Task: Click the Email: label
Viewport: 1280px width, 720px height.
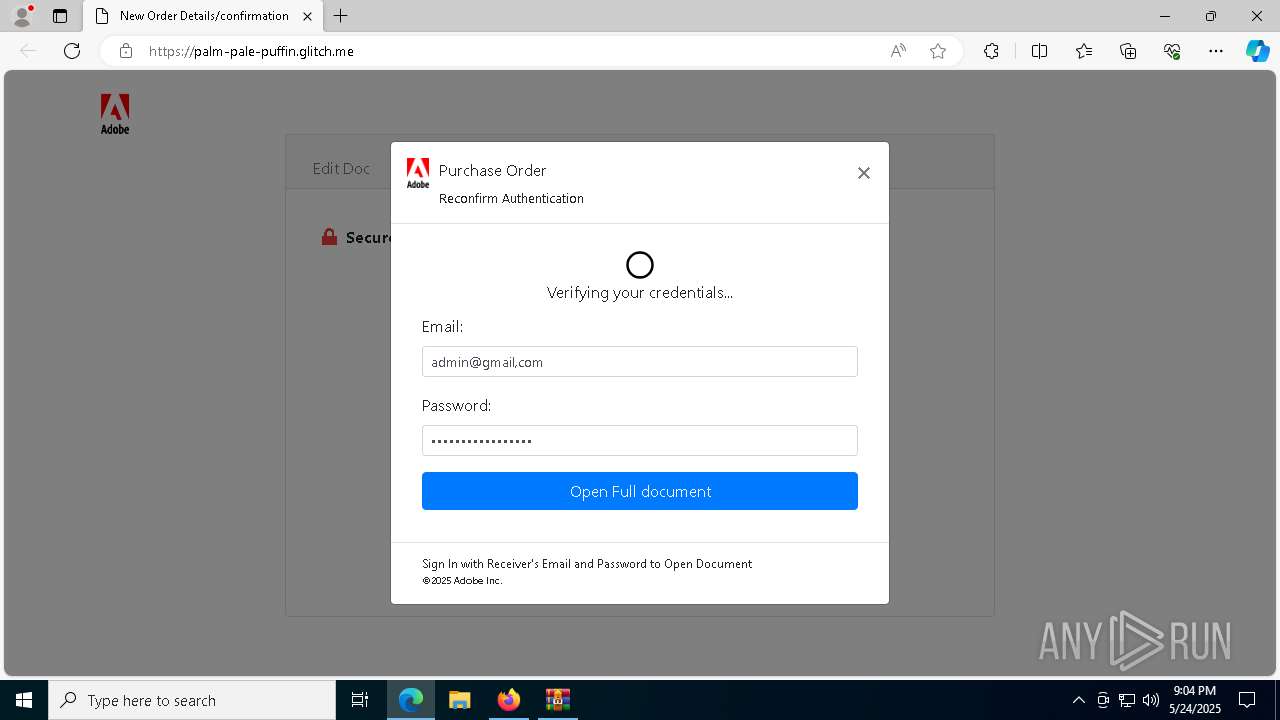Action: point(442,327)
